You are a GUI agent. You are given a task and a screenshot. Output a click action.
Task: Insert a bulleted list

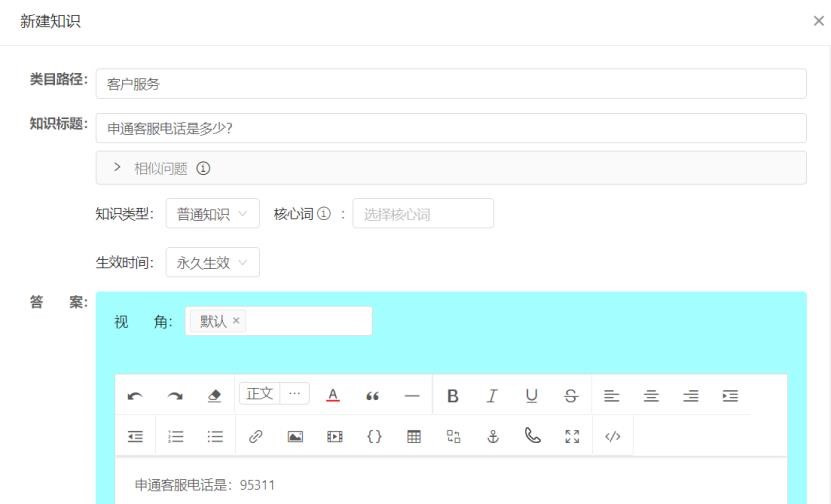tap(215, 436)
